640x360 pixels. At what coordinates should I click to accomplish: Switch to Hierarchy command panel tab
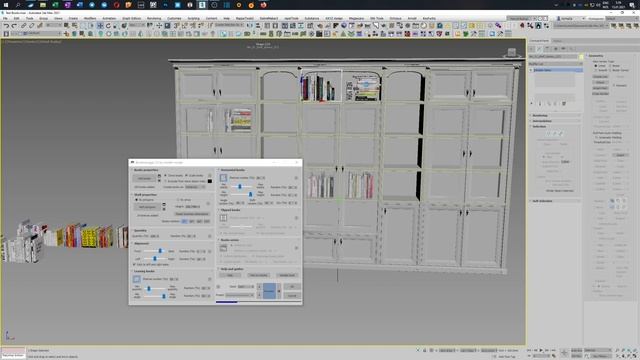pyautogui.click(x=547, y=49)
